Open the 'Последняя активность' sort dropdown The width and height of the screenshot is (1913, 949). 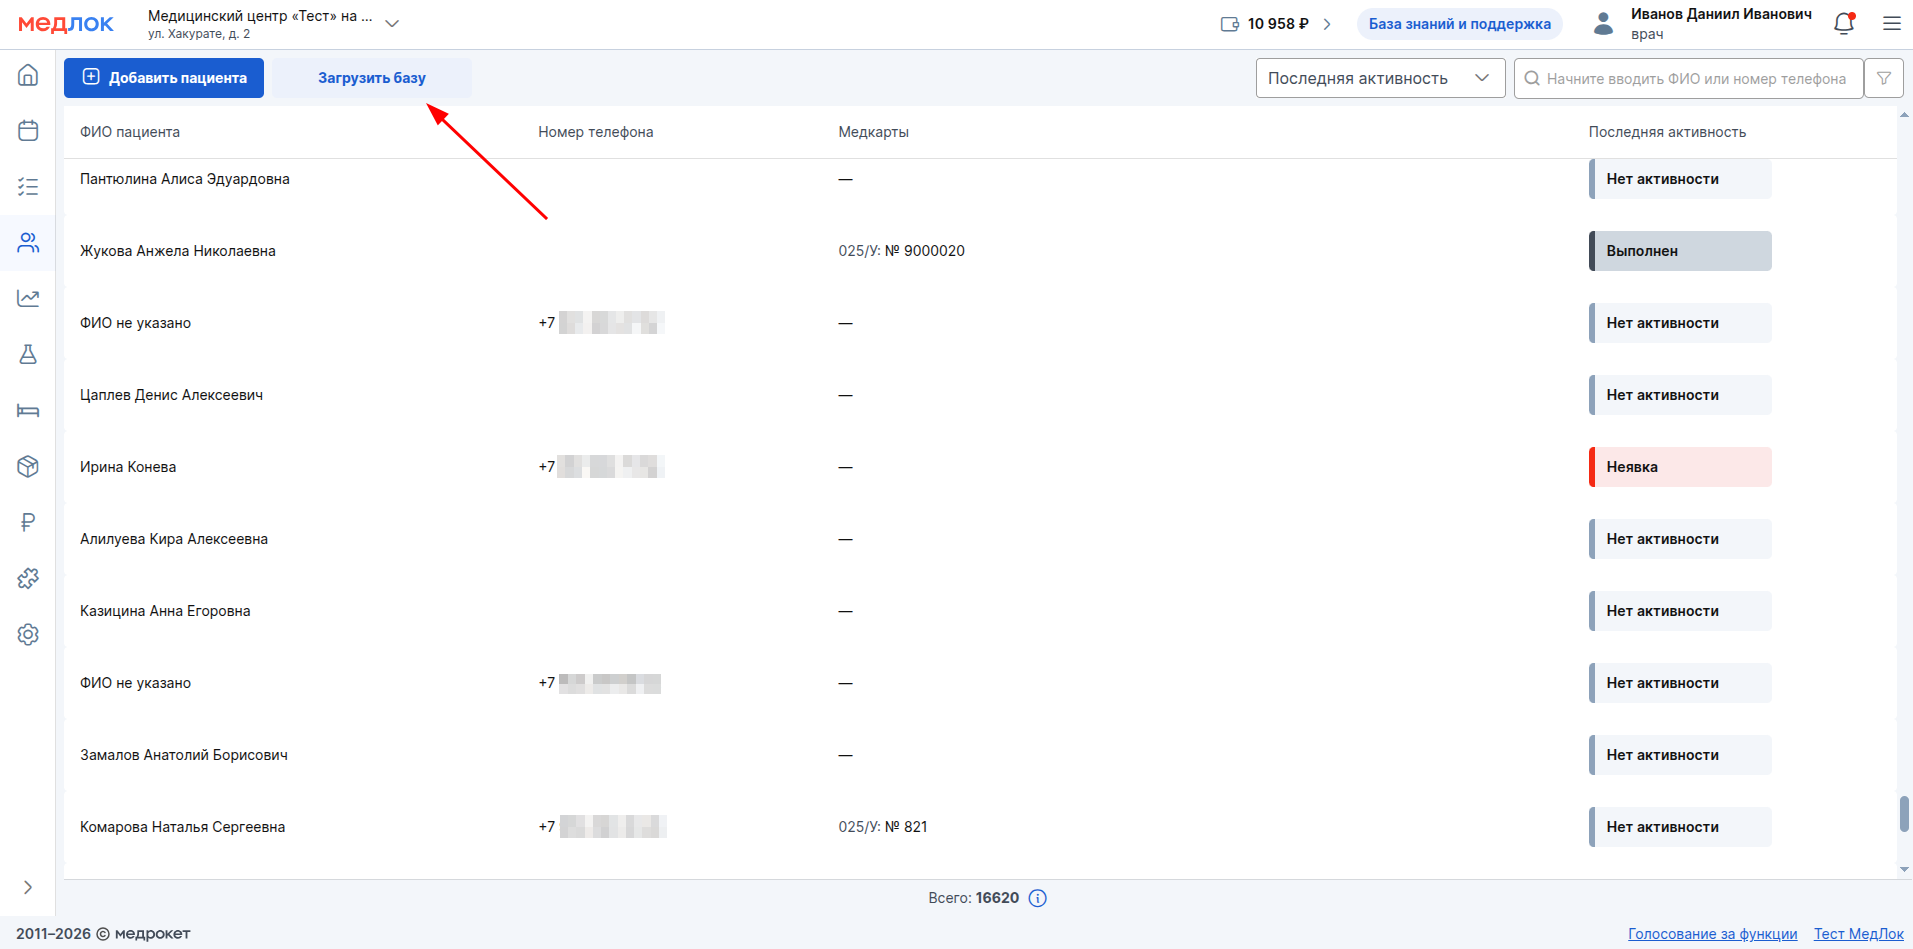(1380, 78)
